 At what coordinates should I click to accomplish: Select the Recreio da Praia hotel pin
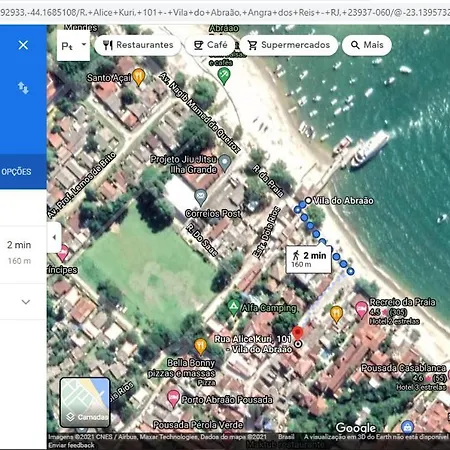[362, 310]
